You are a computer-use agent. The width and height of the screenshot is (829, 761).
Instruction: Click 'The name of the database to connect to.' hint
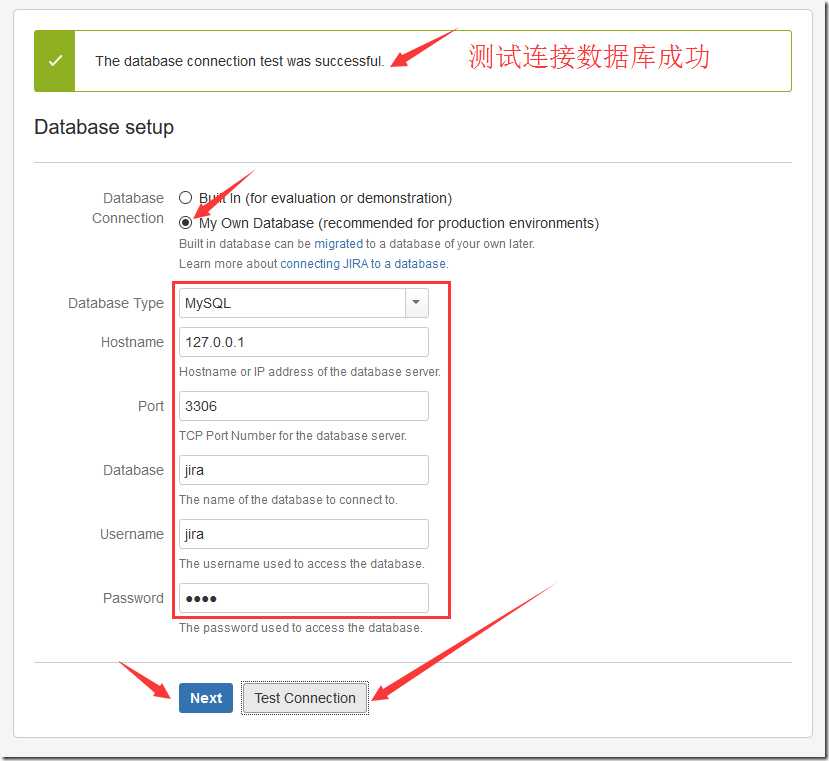[288, 500]
